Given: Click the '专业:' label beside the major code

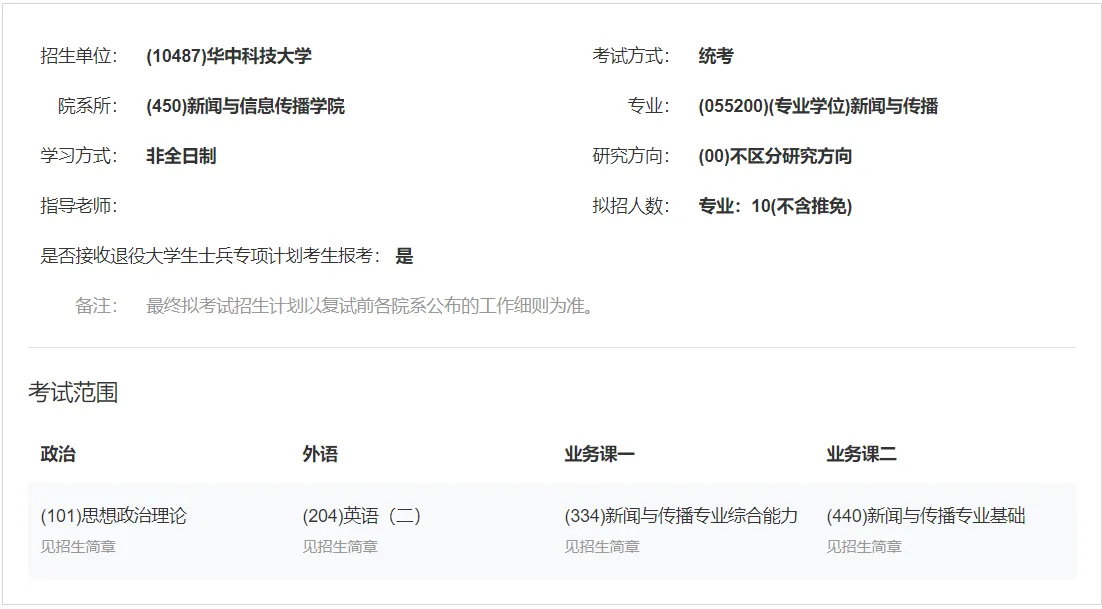Looking at the screenshot, I should click(x=648, y=106).
